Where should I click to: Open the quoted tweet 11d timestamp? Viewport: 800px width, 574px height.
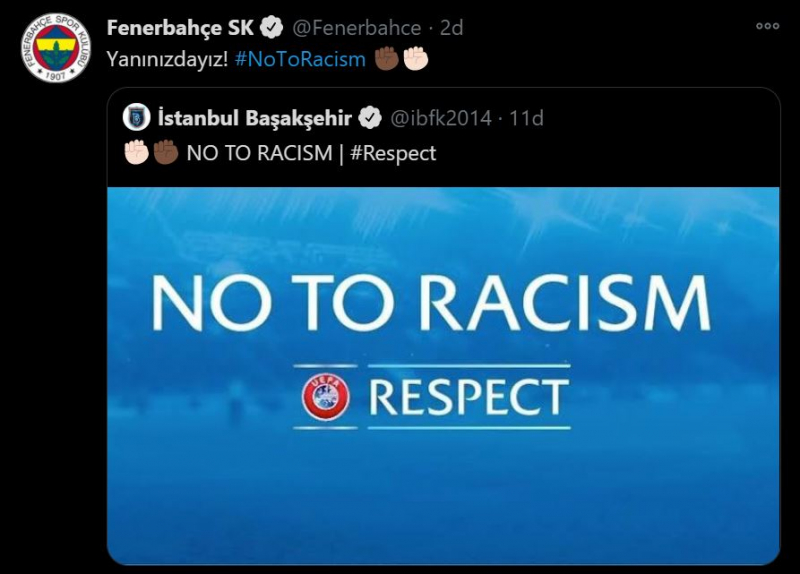526,118
